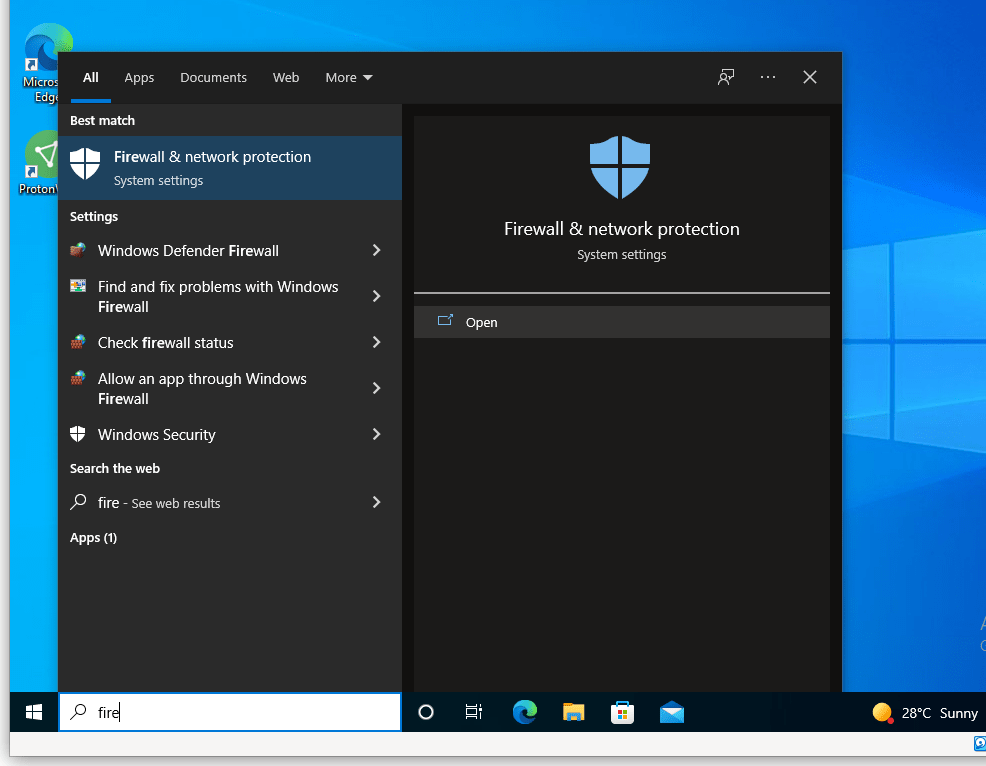Click the magnifier icon next to fire web results
The image size is (986, 766).
point(78,502)
